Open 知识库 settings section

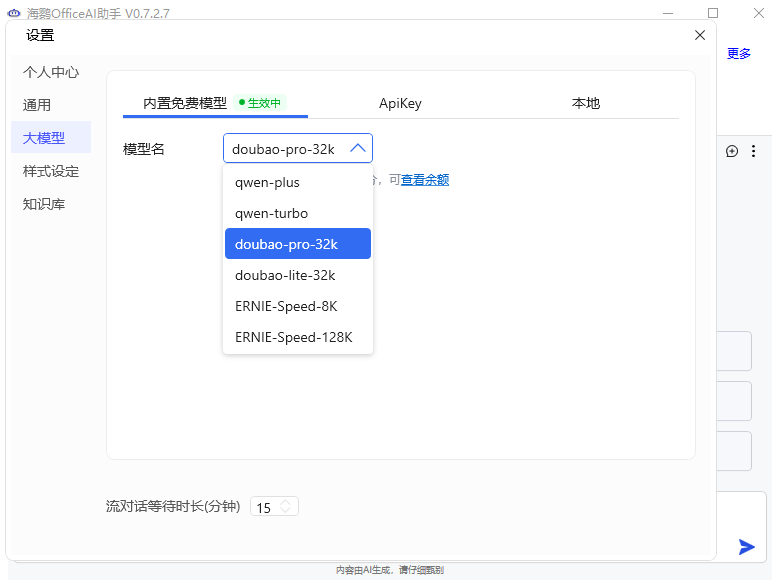[51, 204]
